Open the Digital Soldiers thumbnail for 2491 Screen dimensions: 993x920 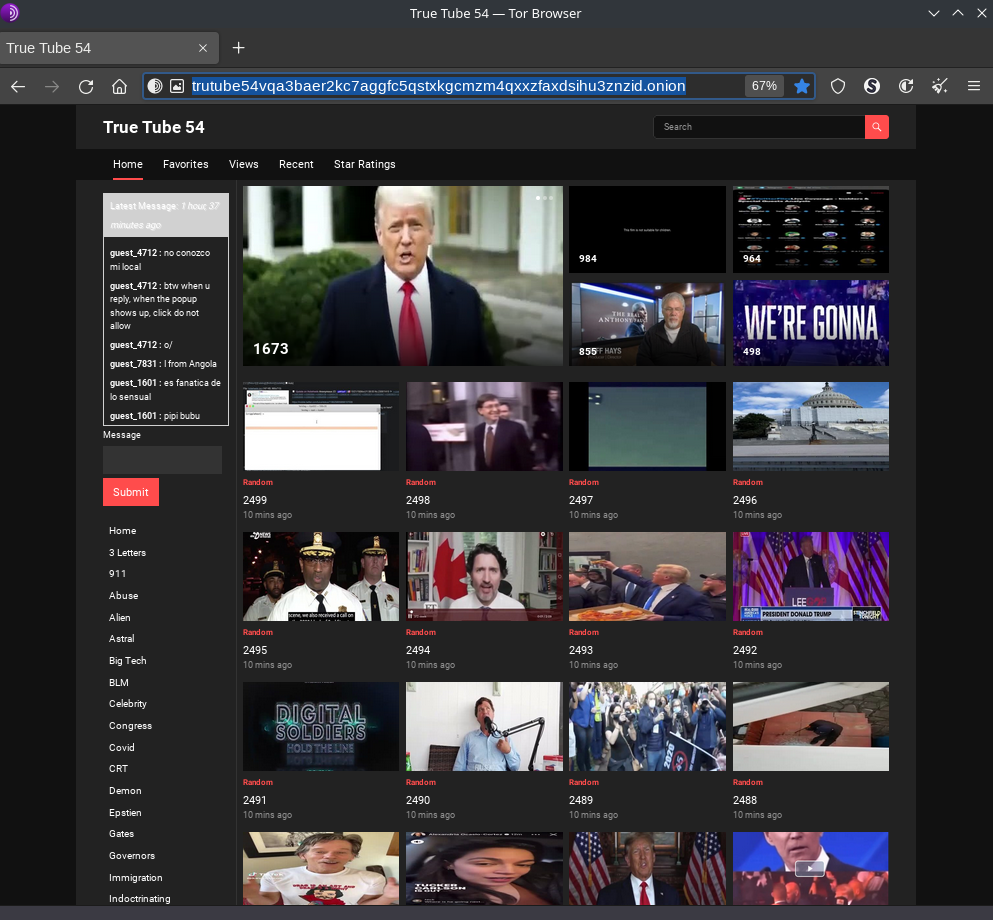click(x=321, y=726)
